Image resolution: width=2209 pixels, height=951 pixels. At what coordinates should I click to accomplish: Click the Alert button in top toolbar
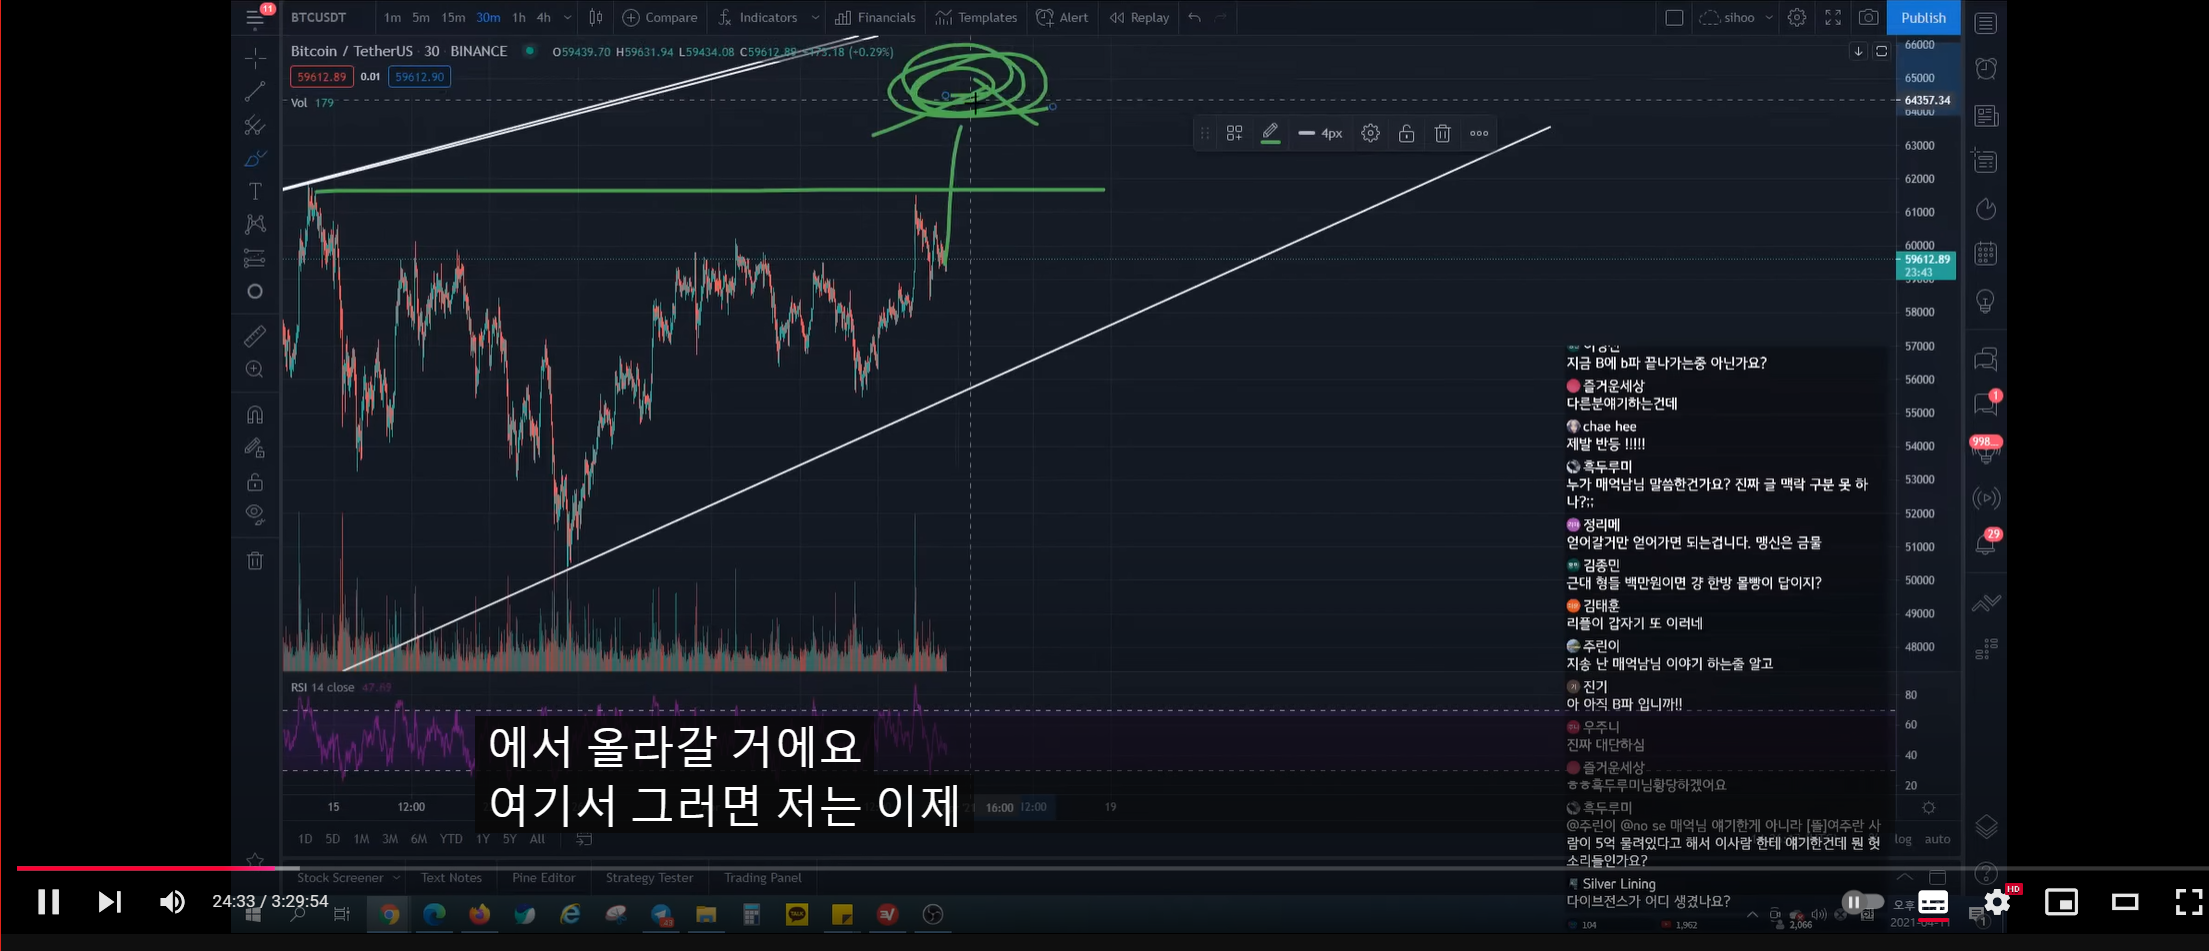click(1062, 17)
